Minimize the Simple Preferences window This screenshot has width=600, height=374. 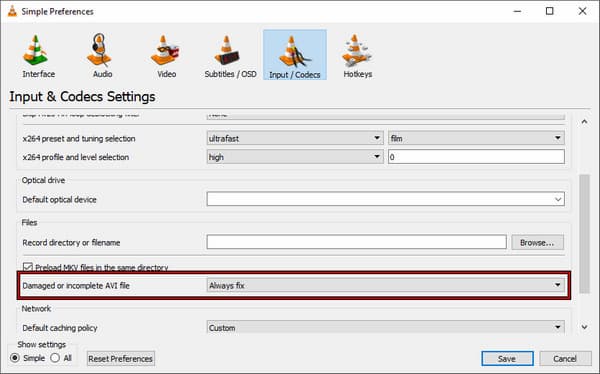[517, 11]
